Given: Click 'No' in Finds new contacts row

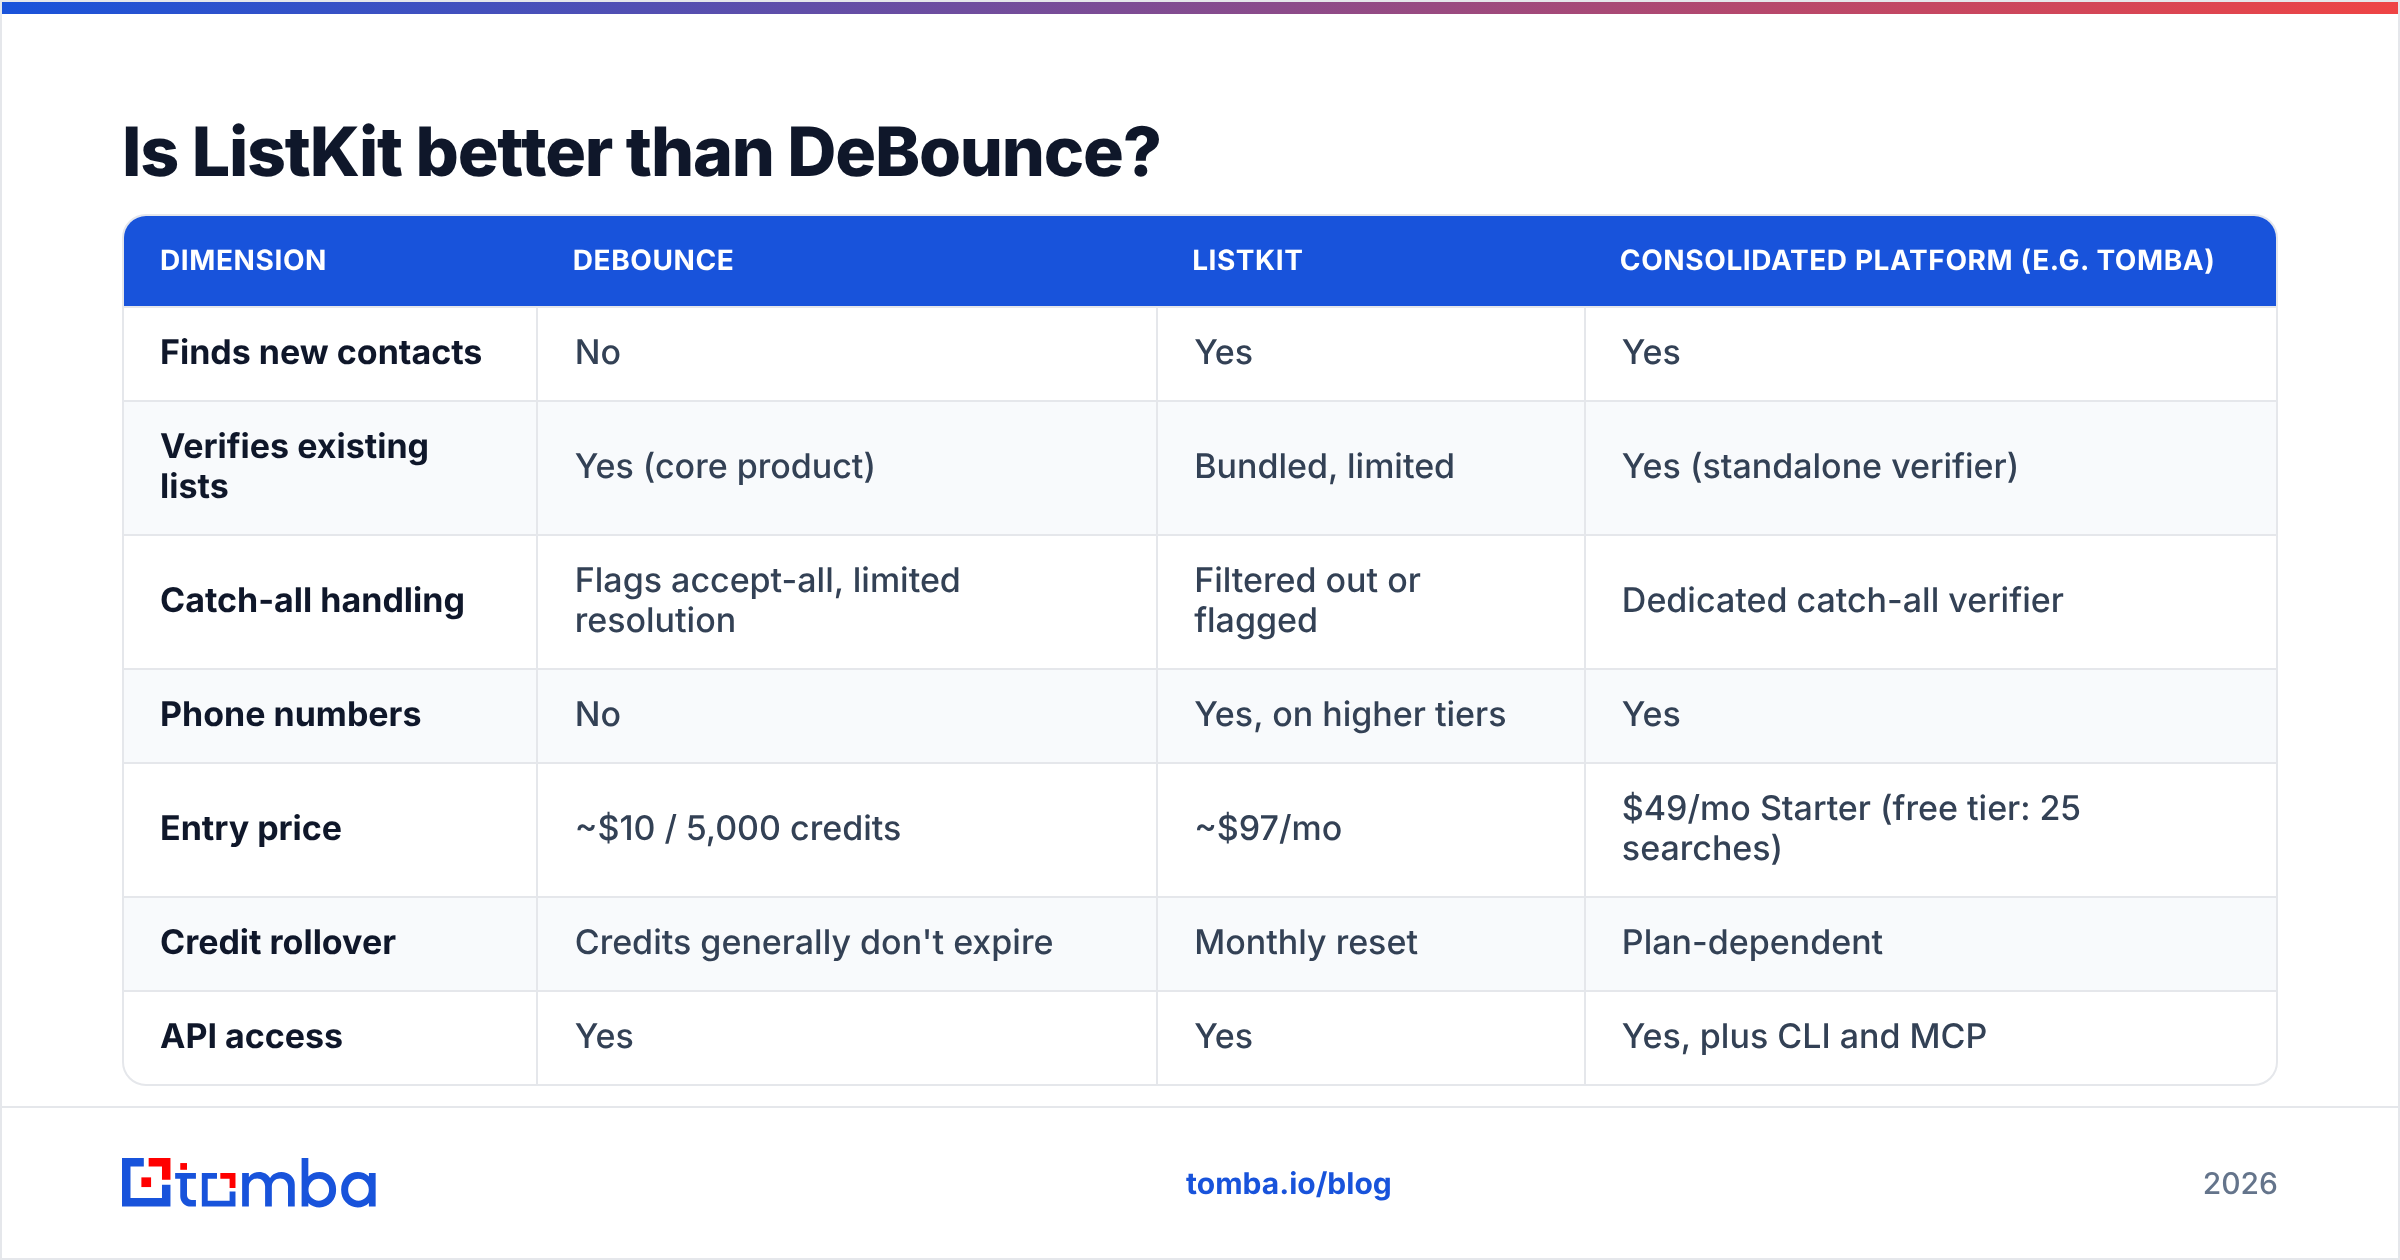Looking at the screenshot, I should click(598, 352).
